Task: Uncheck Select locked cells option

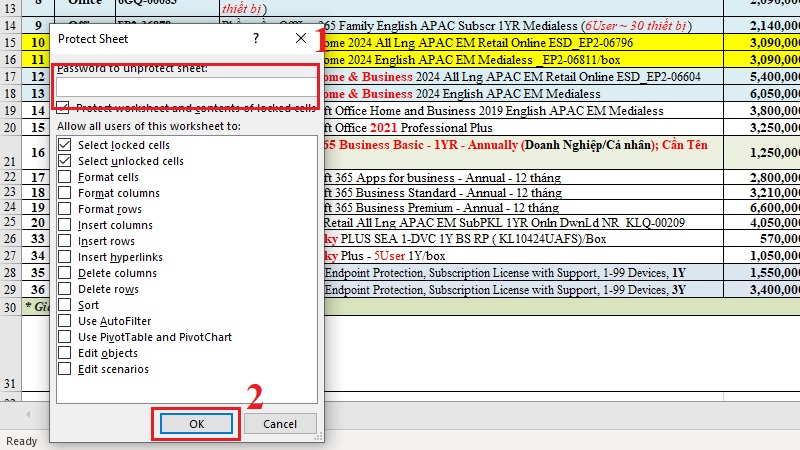Action: pos(64,145)
